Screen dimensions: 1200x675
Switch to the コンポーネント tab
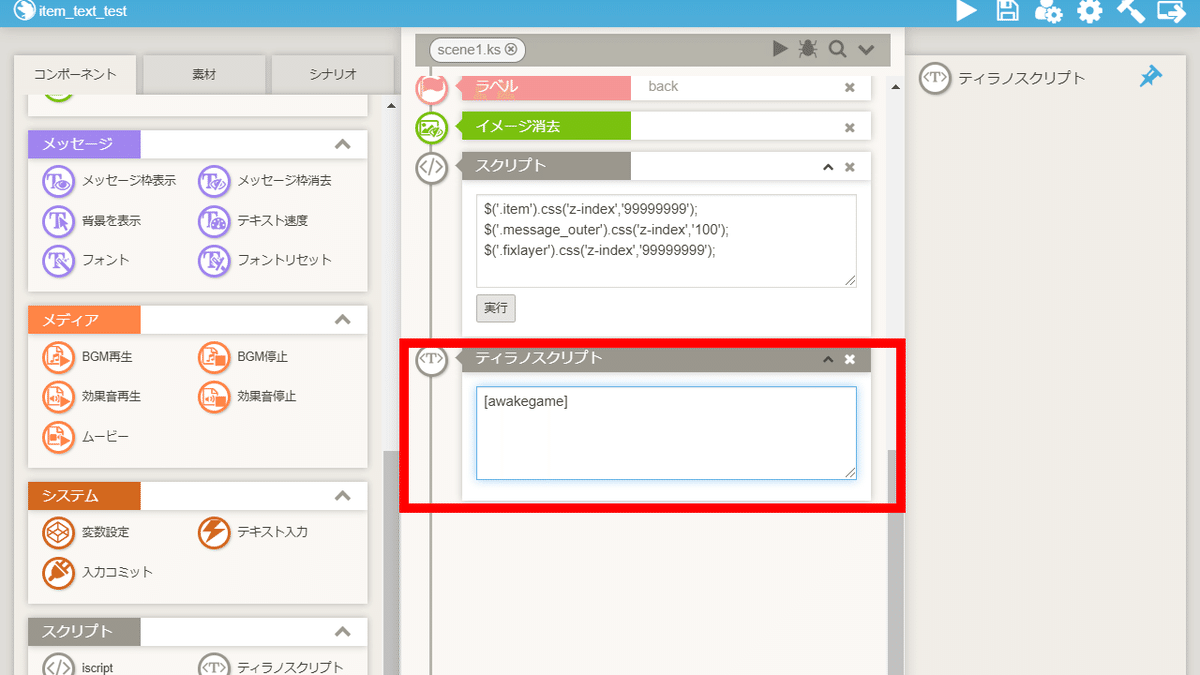75,74
